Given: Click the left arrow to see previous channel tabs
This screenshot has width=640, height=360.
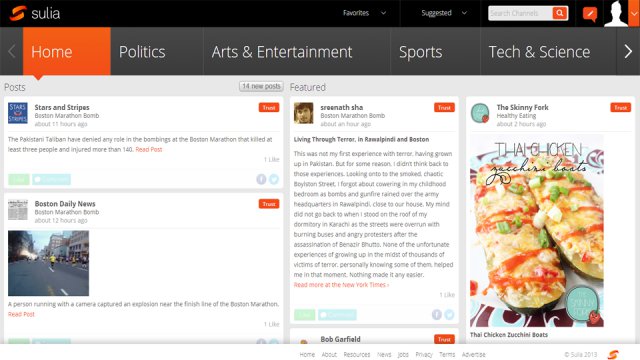Looking at the screenshot, I should (11, 51).
